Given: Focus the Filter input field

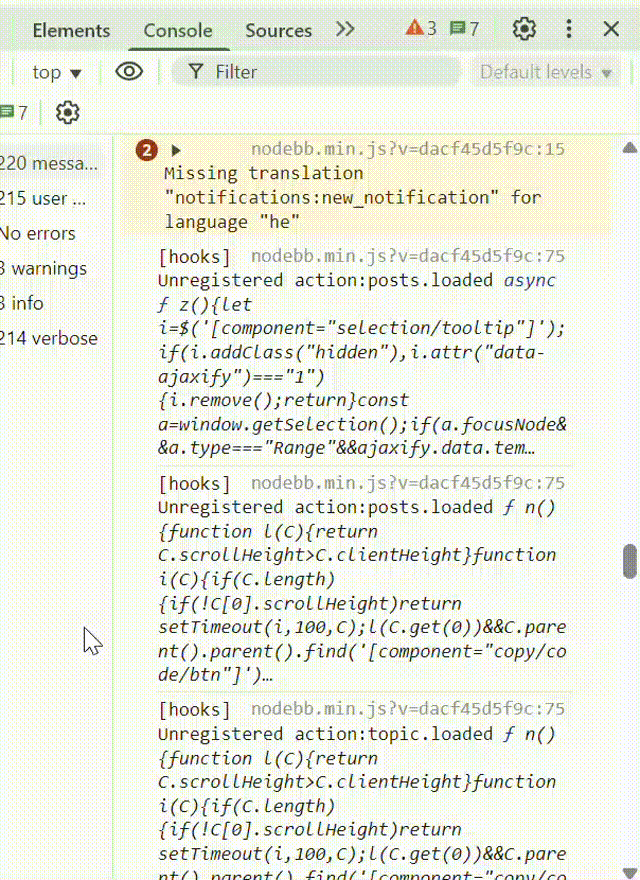Looking at the screenshot, I should pos(316,72).
